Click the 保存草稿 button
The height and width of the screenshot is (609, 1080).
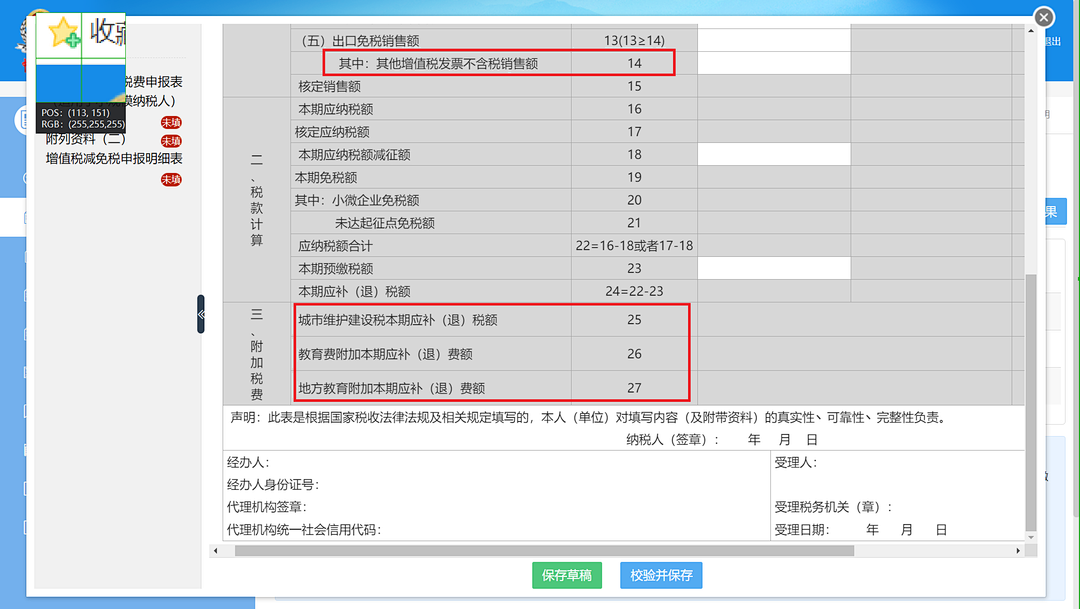pyautogui.click(x=567, y=575)
